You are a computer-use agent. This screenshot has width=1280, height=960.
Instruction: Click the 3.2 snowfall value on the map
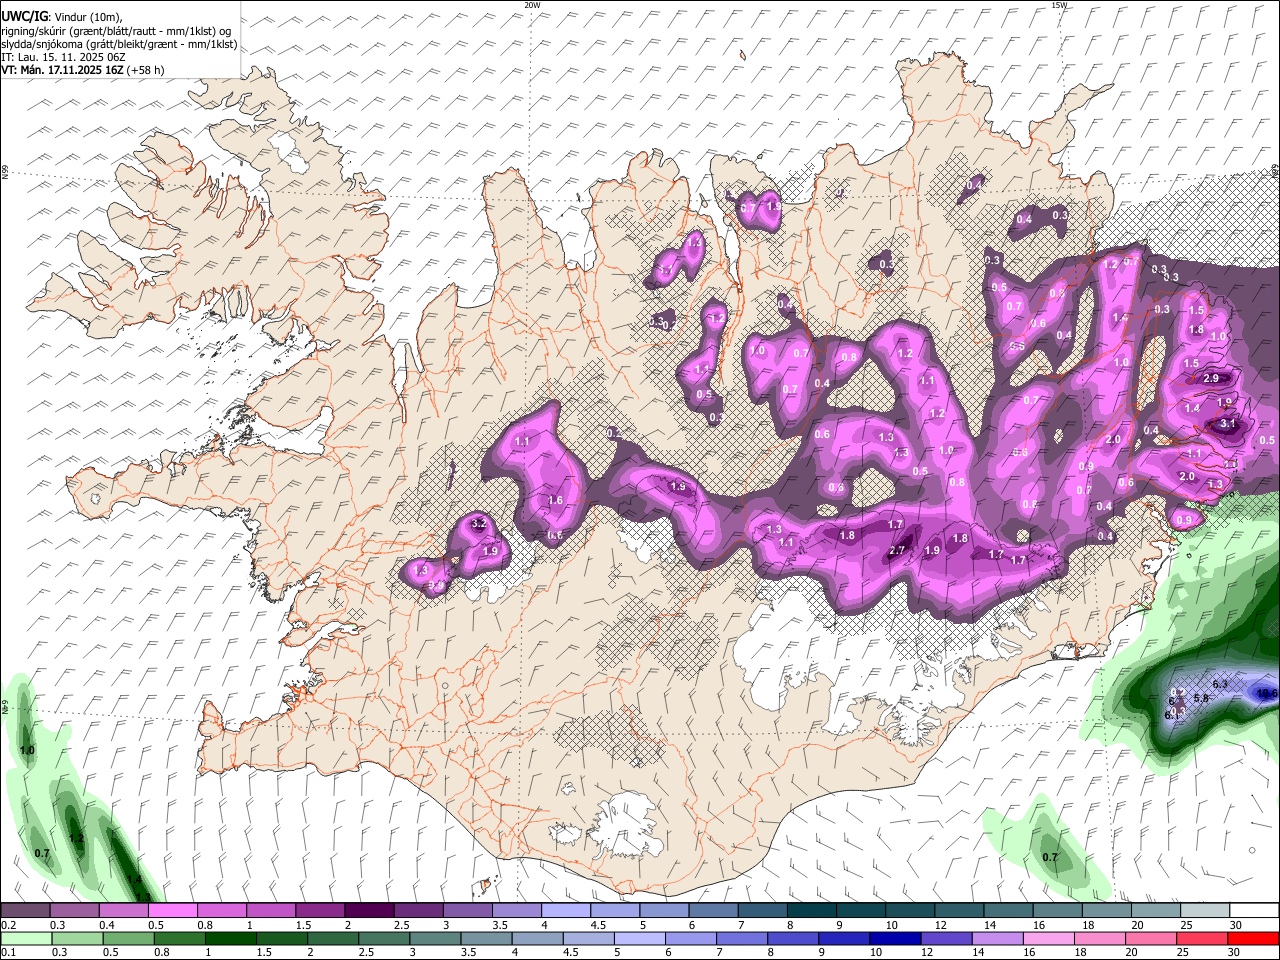478,524
